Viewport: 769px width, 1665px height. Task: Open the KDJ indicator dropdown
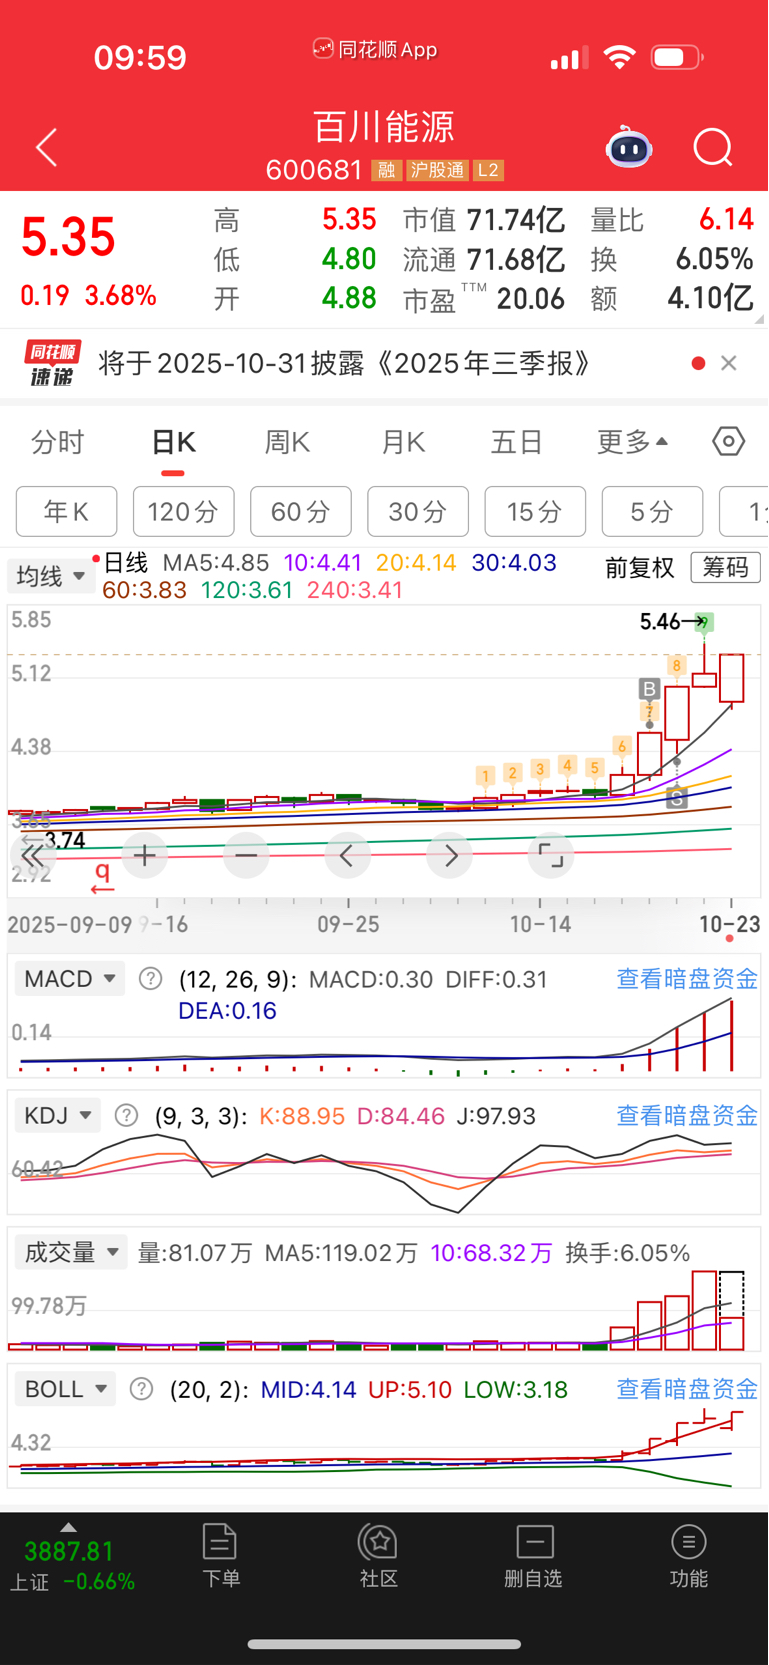pyautogui.click(x=57, y=1115)
